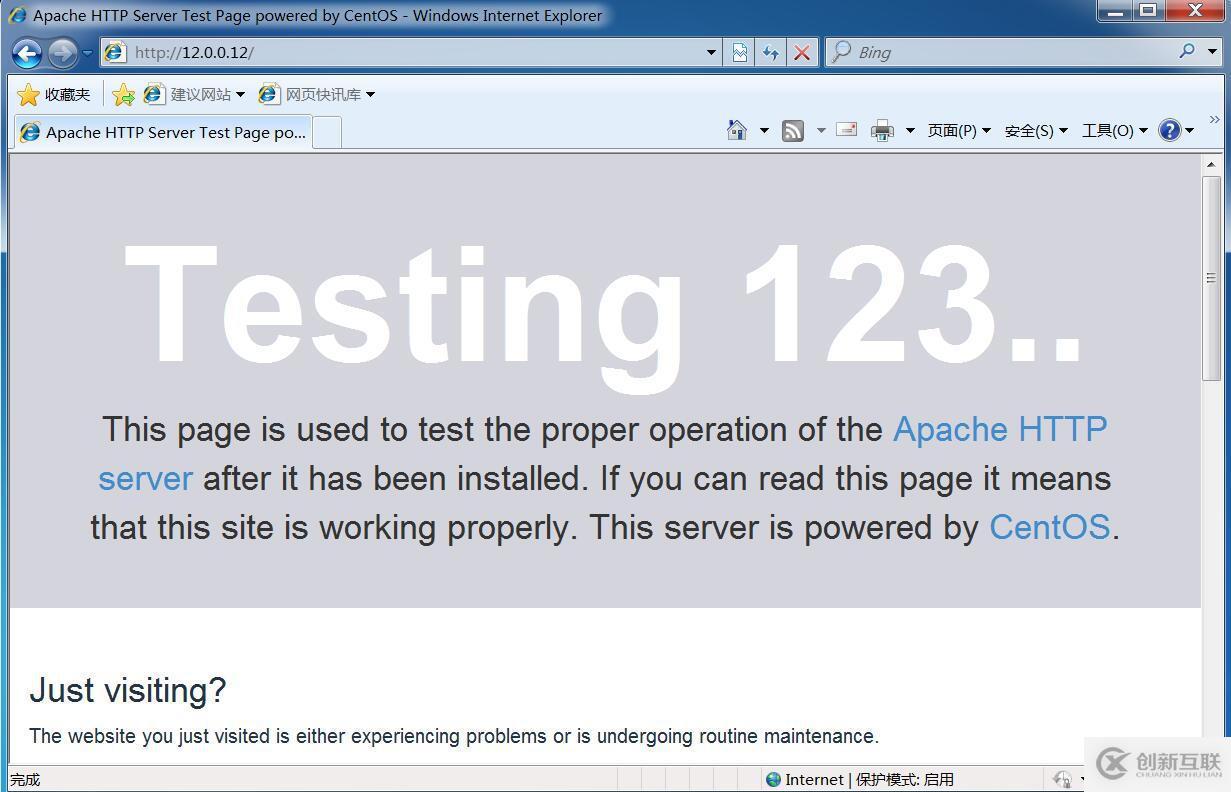Viewport: 1231px width, 792px height.
Task: Click the vertical scrollbar thumb
Action: click(x=1211, y=277)
